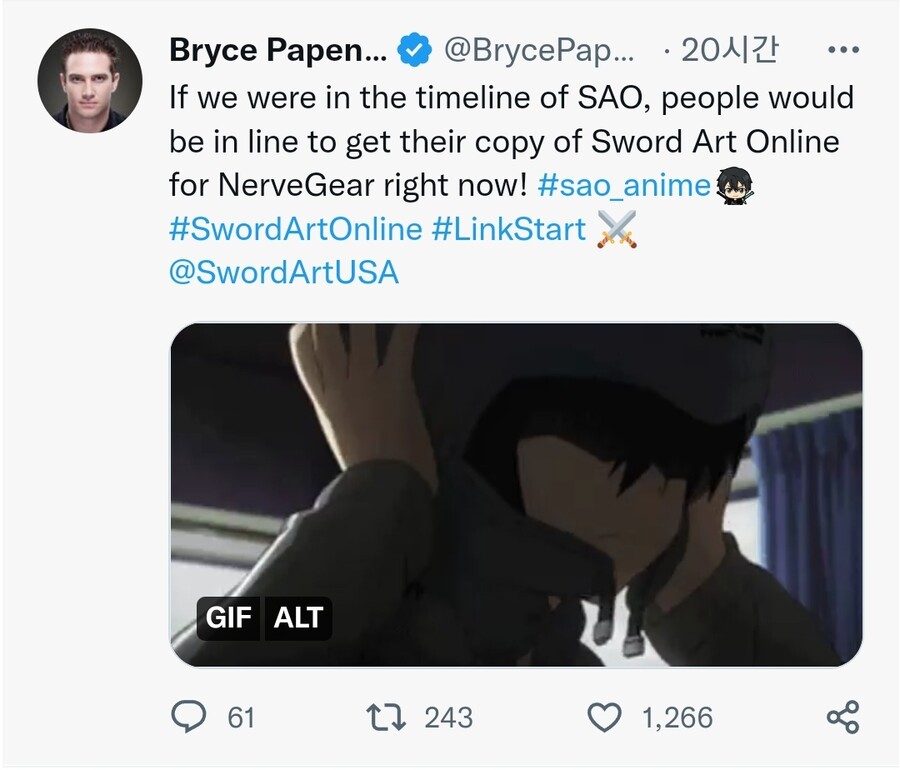The width and height of the screenshot is (900, 770).
Task: Visit the @SwordArtUSA mention
Action: pos(284,272)
